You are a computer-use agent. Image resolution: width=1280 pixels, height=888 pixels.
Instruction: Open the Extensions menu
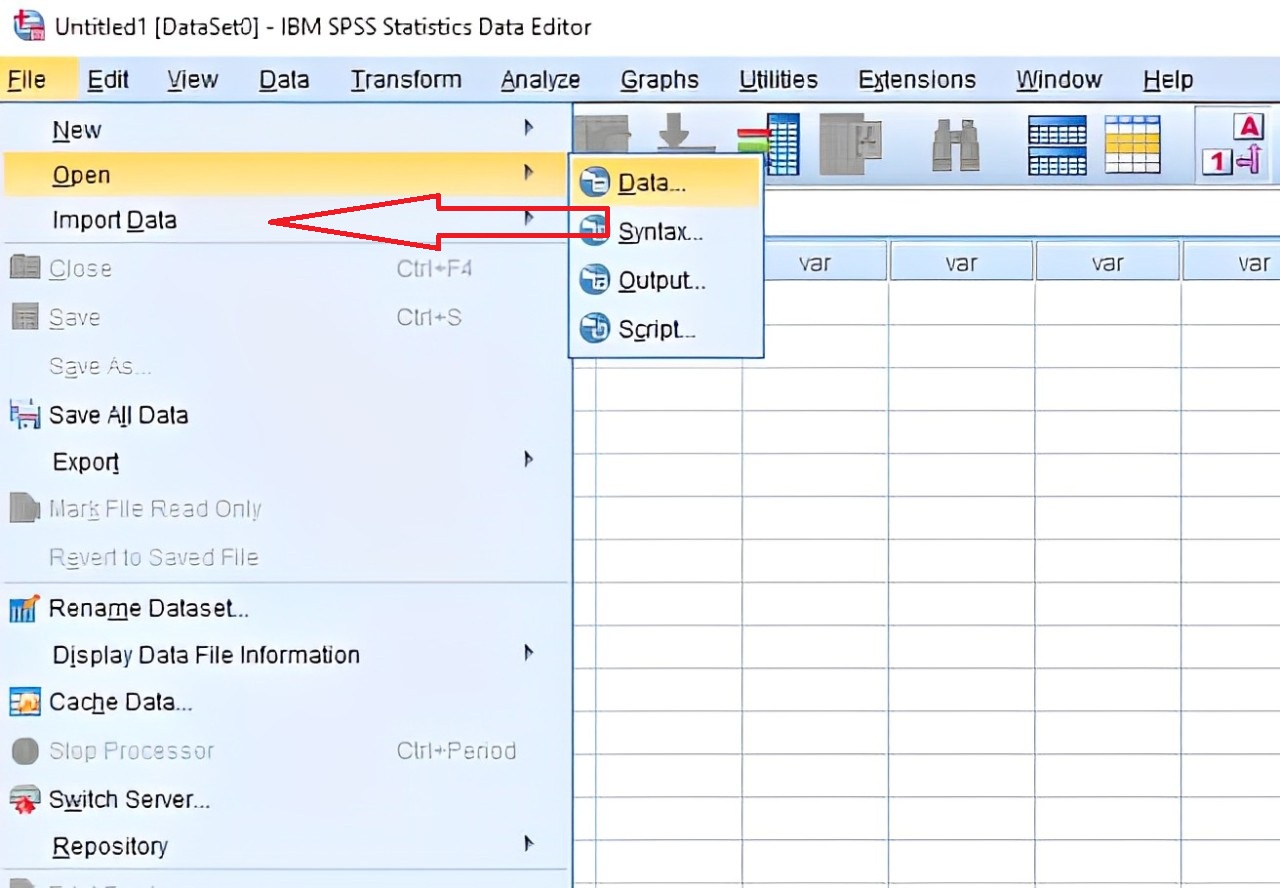(x=917, y=80)
